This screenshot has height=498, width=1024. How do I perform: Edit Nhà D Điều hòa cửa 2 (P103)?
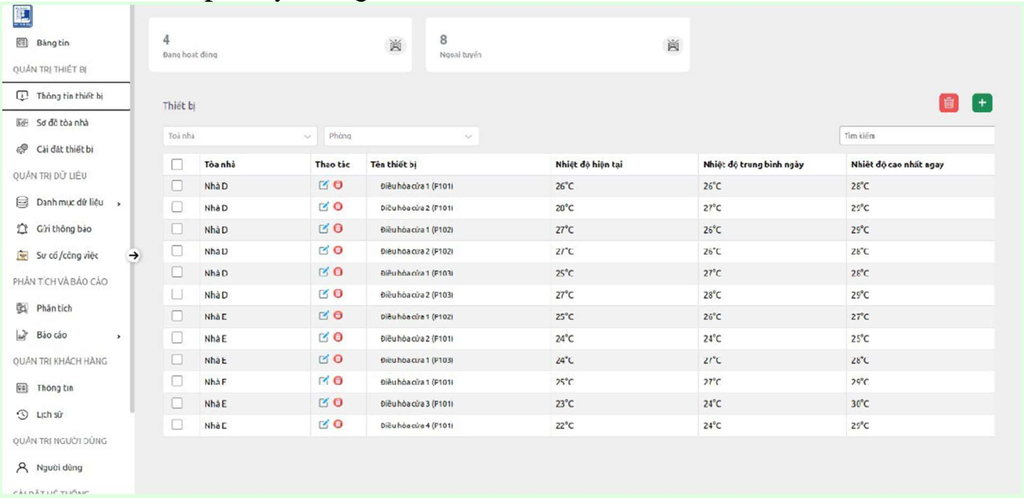pos(323,294)
